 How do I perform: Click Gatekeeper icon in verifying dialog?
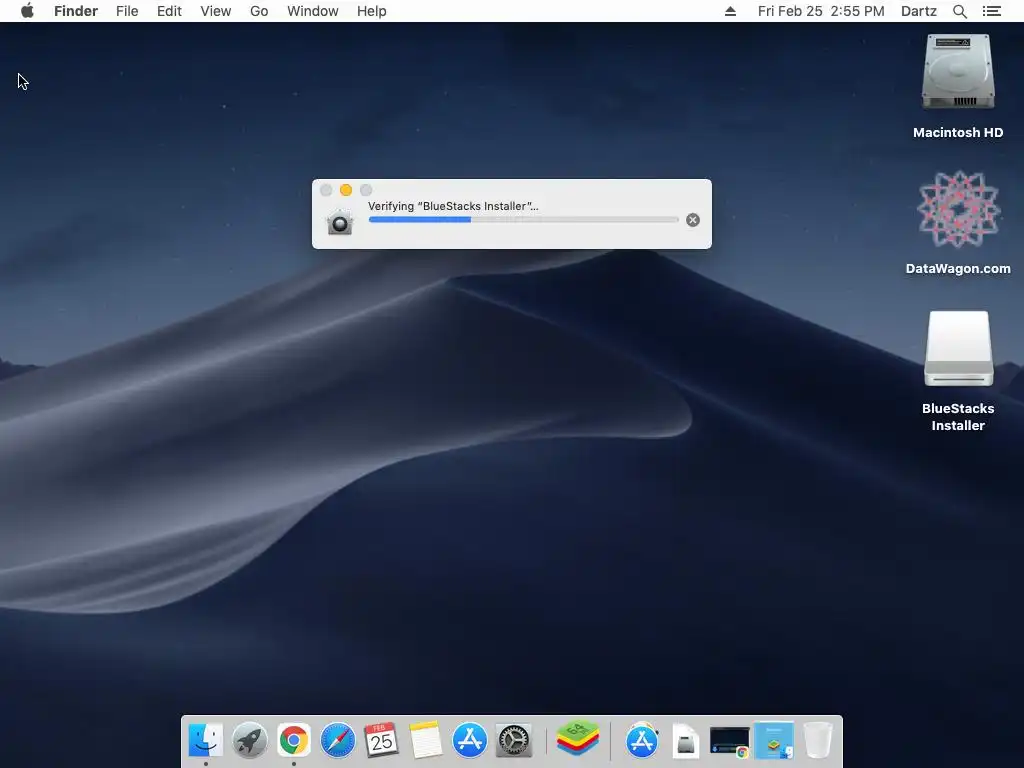pos(340,222)
